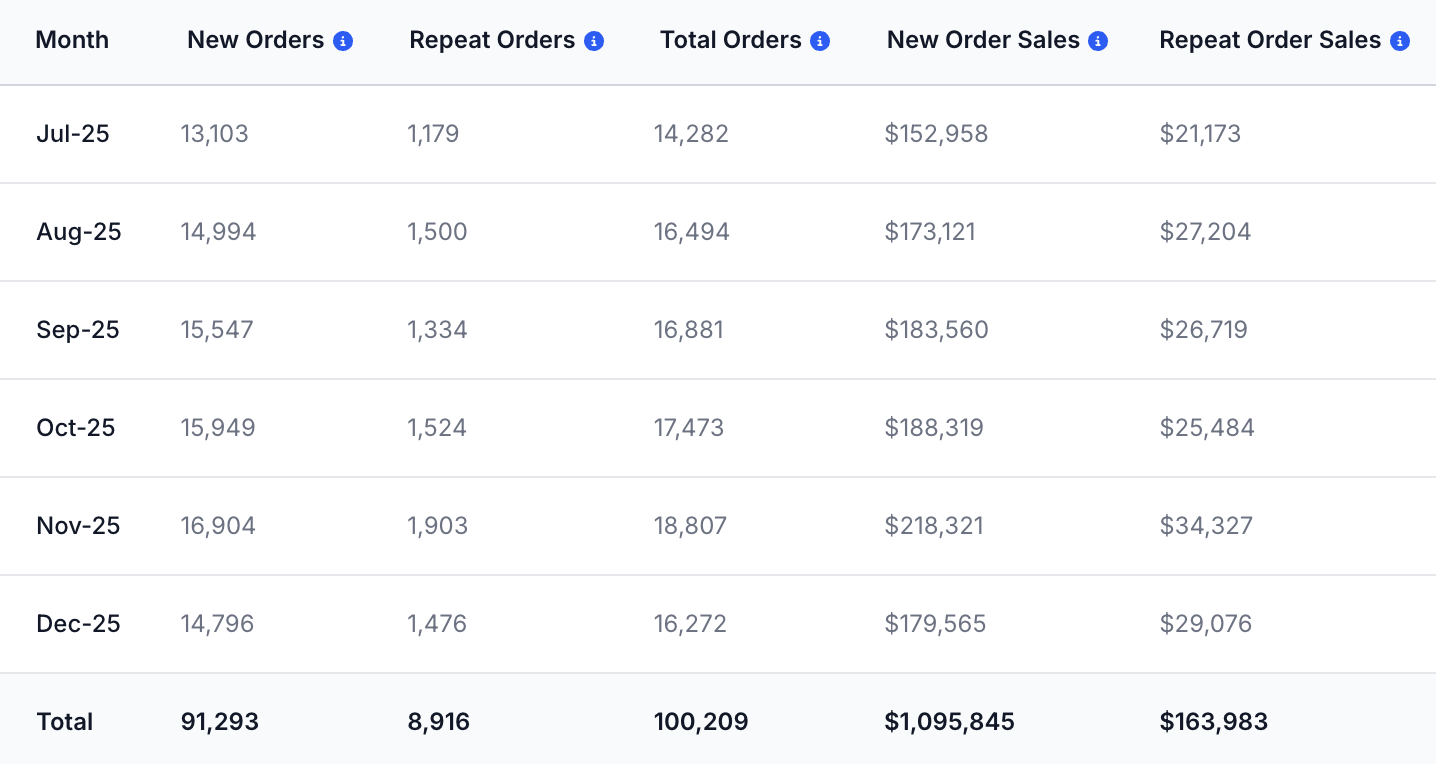
Task: Click the Oct-25 month label
Action: [x=77, y=427]
